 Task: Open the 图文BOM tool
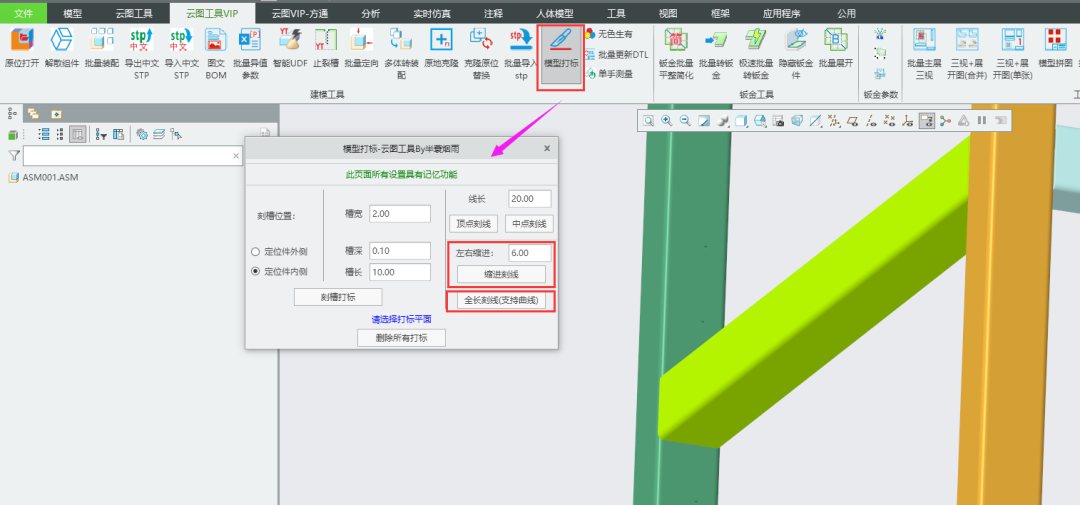[x=216, y=40]
